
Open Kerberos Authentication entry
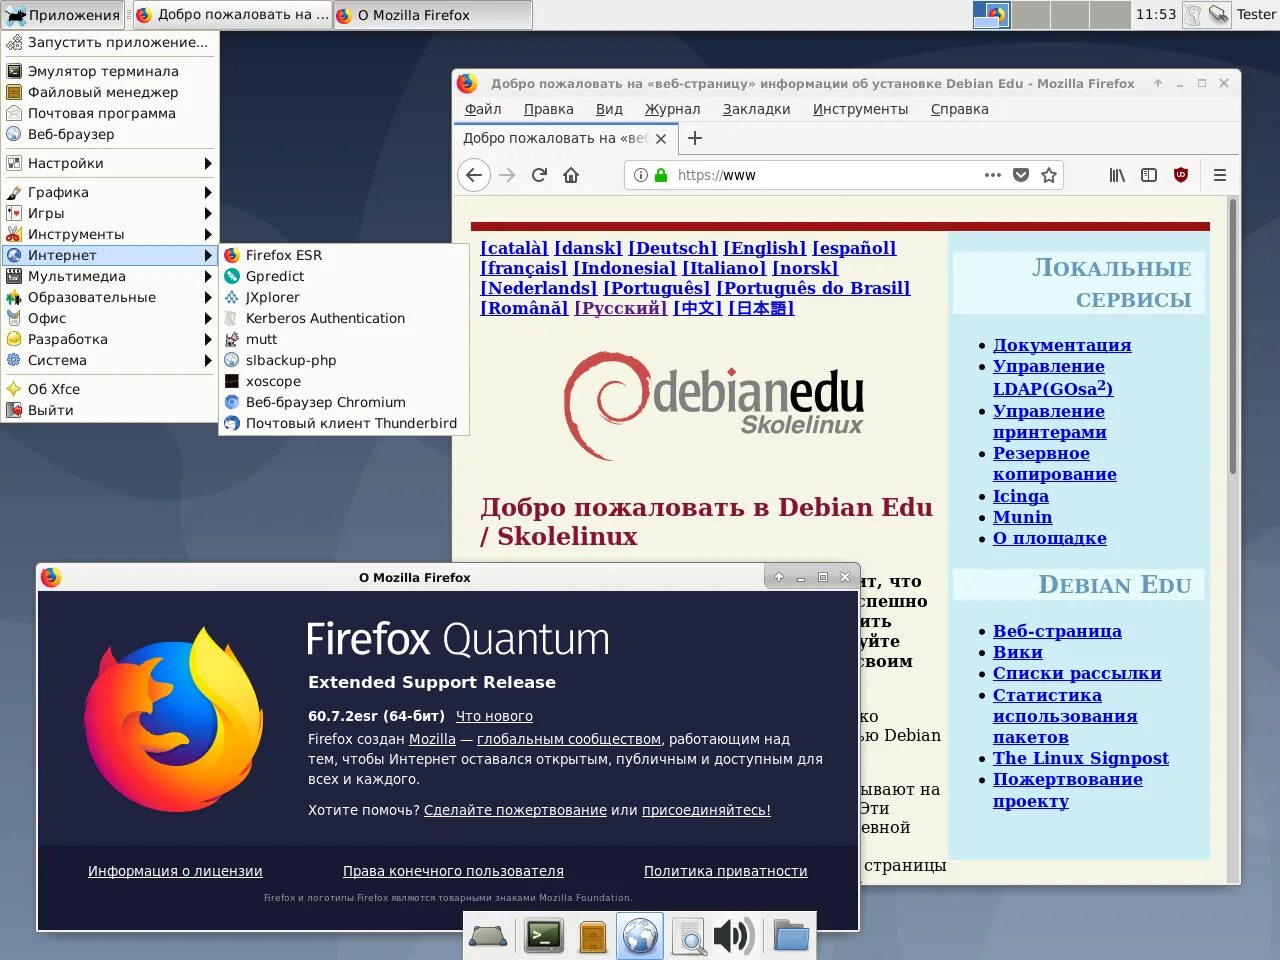tap(344, 318)
